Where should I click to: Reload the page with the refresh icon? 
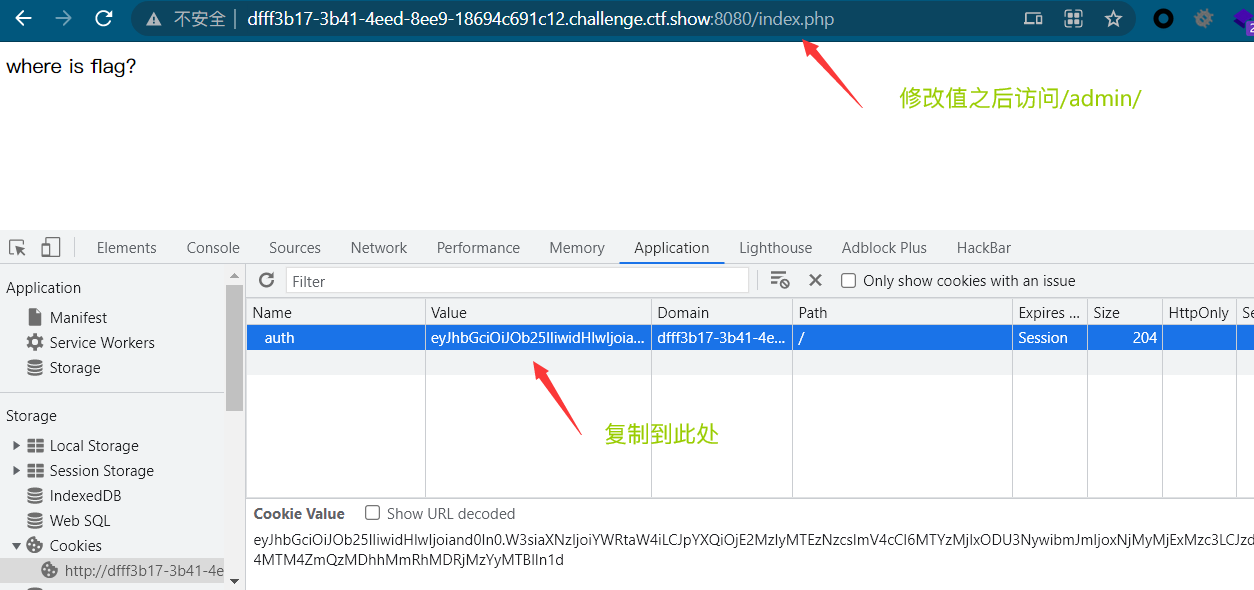[x=104, y=19]
